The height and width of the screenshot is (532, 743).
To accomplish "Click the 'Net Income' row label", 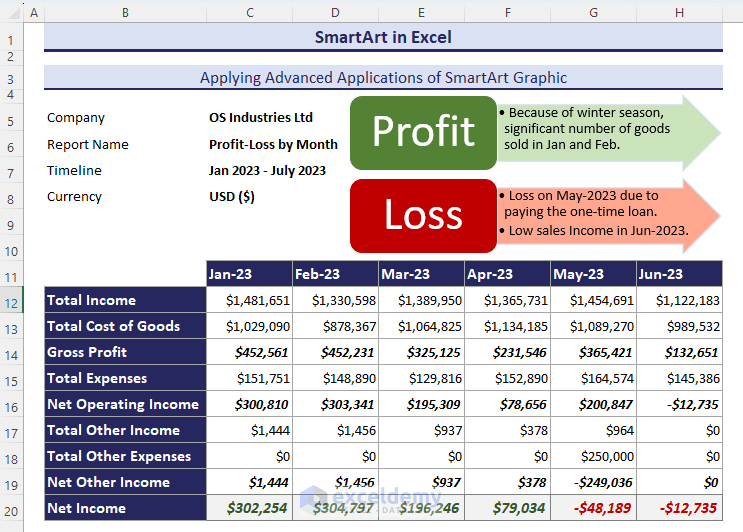I will [126, 508].
